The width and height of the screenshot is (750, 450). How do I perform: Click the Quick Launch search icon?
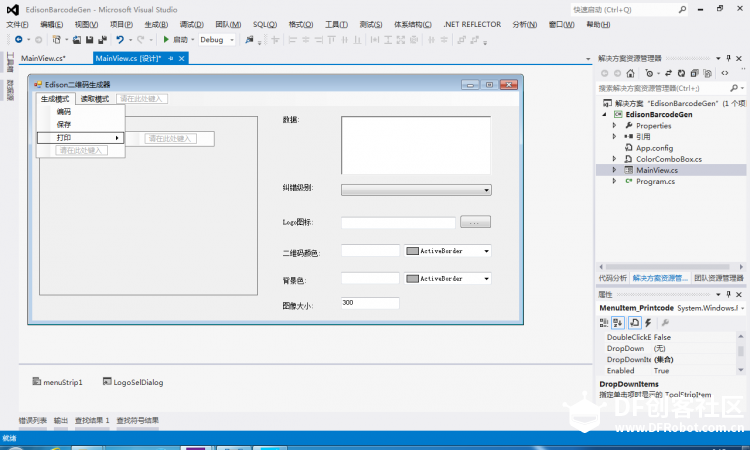coord(682,10)
